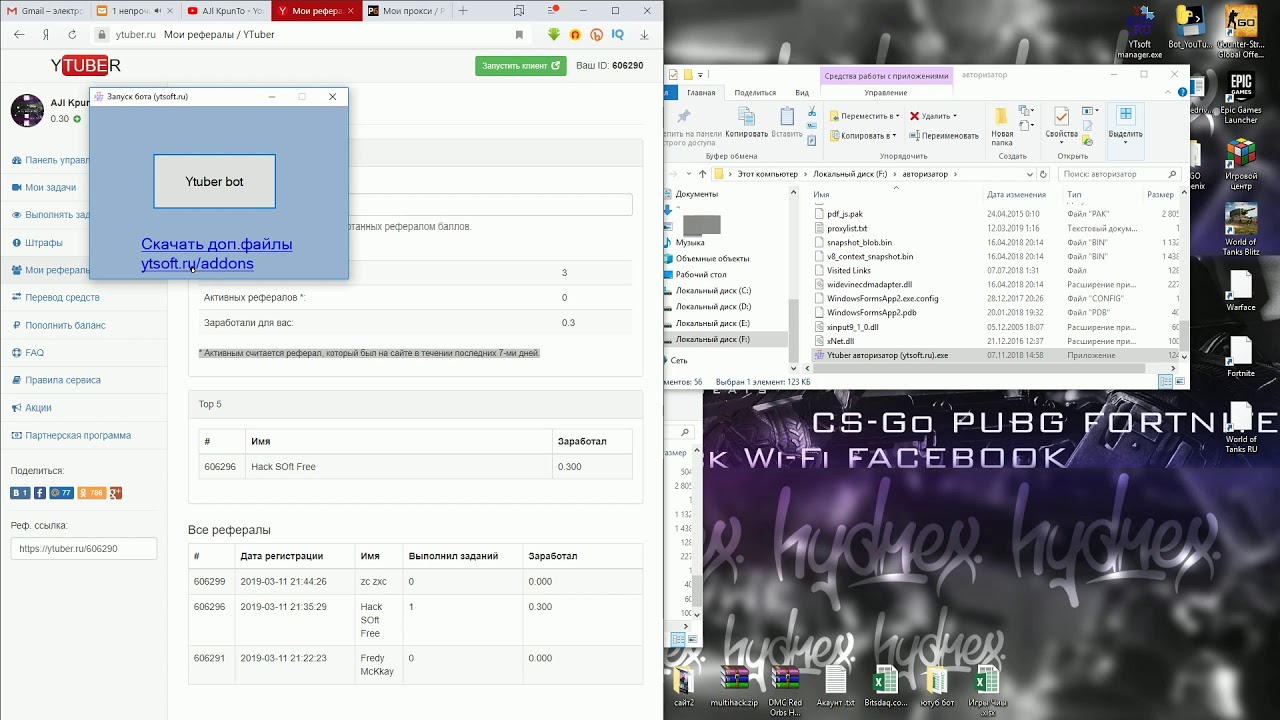Click the Cut scissors icon in Explorer ribbon
1280x720 pixels.
[x=812, y=112]
